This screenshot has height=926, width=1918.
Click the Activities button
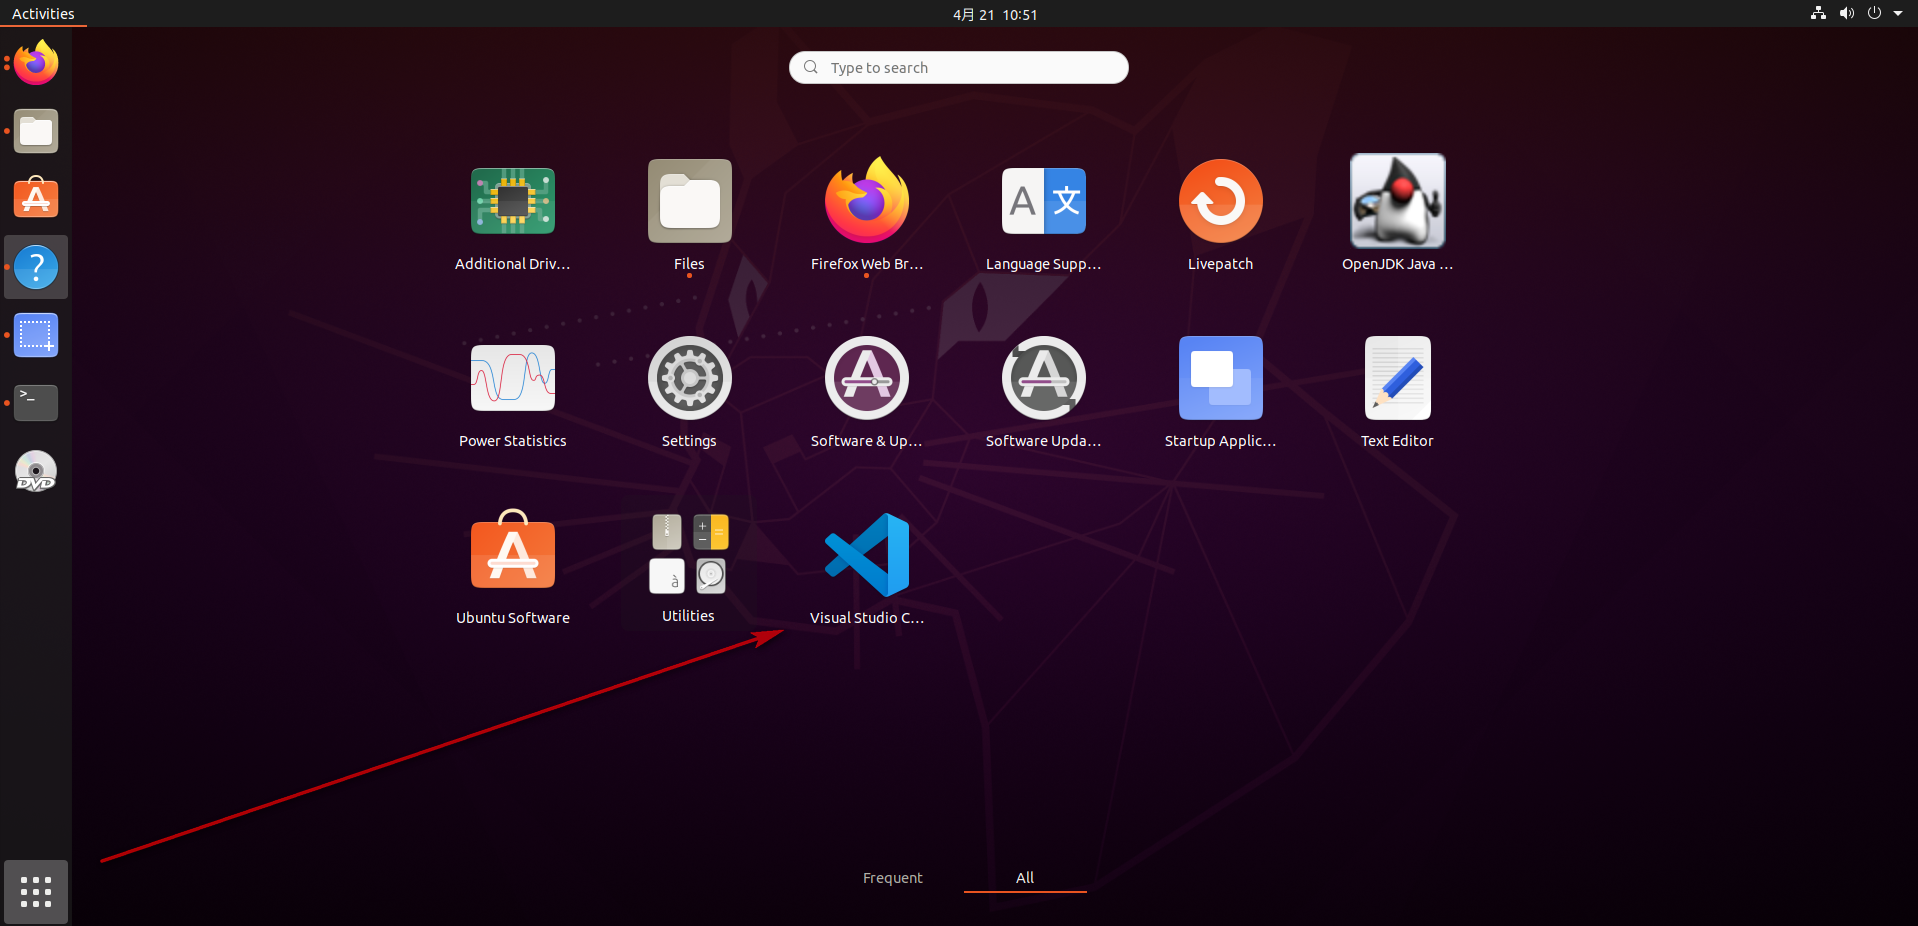click(43, 14)
